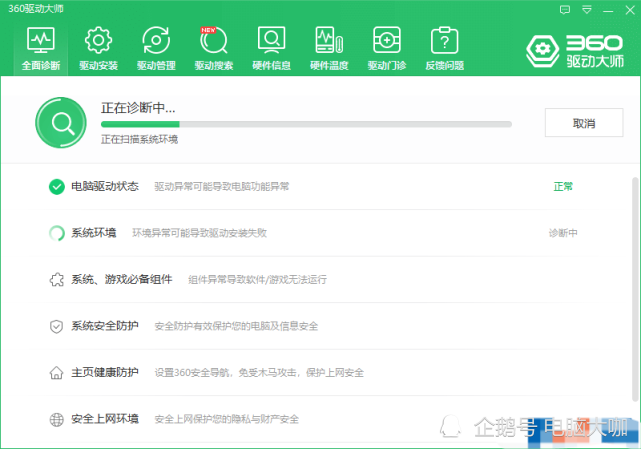Open 反馈问题 feedback icon
Screen dimensions: 641x449
[x=444, y=40]
